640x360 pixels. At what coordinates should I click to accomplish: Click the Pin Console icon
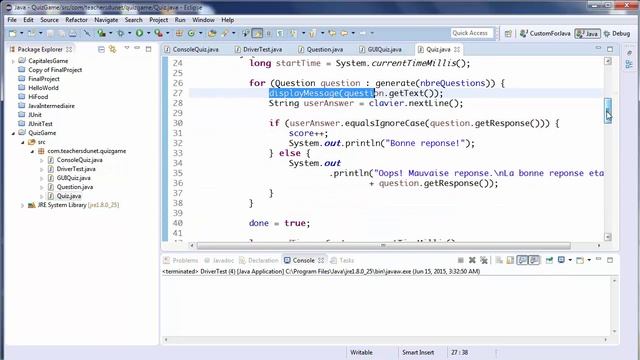(549, 260)
